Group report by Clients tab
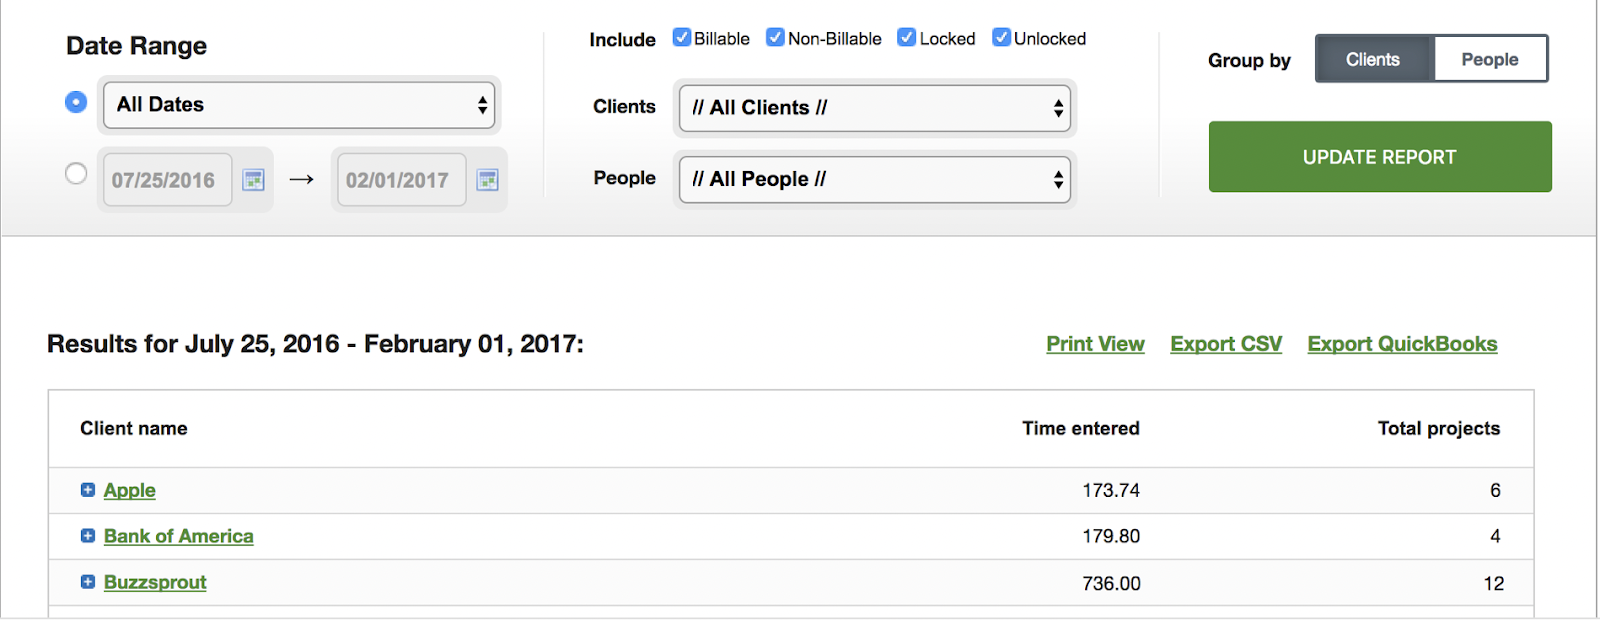 pos(1374,59)
